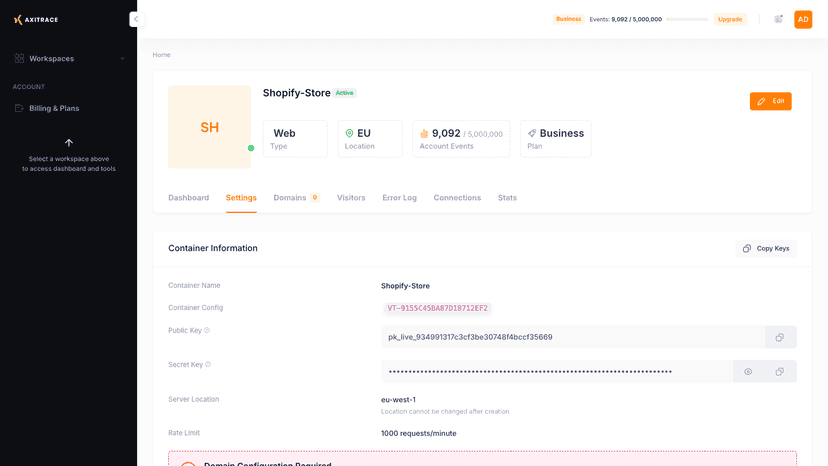Expand the Workspaces dropdown chevron

pos(123,59)
